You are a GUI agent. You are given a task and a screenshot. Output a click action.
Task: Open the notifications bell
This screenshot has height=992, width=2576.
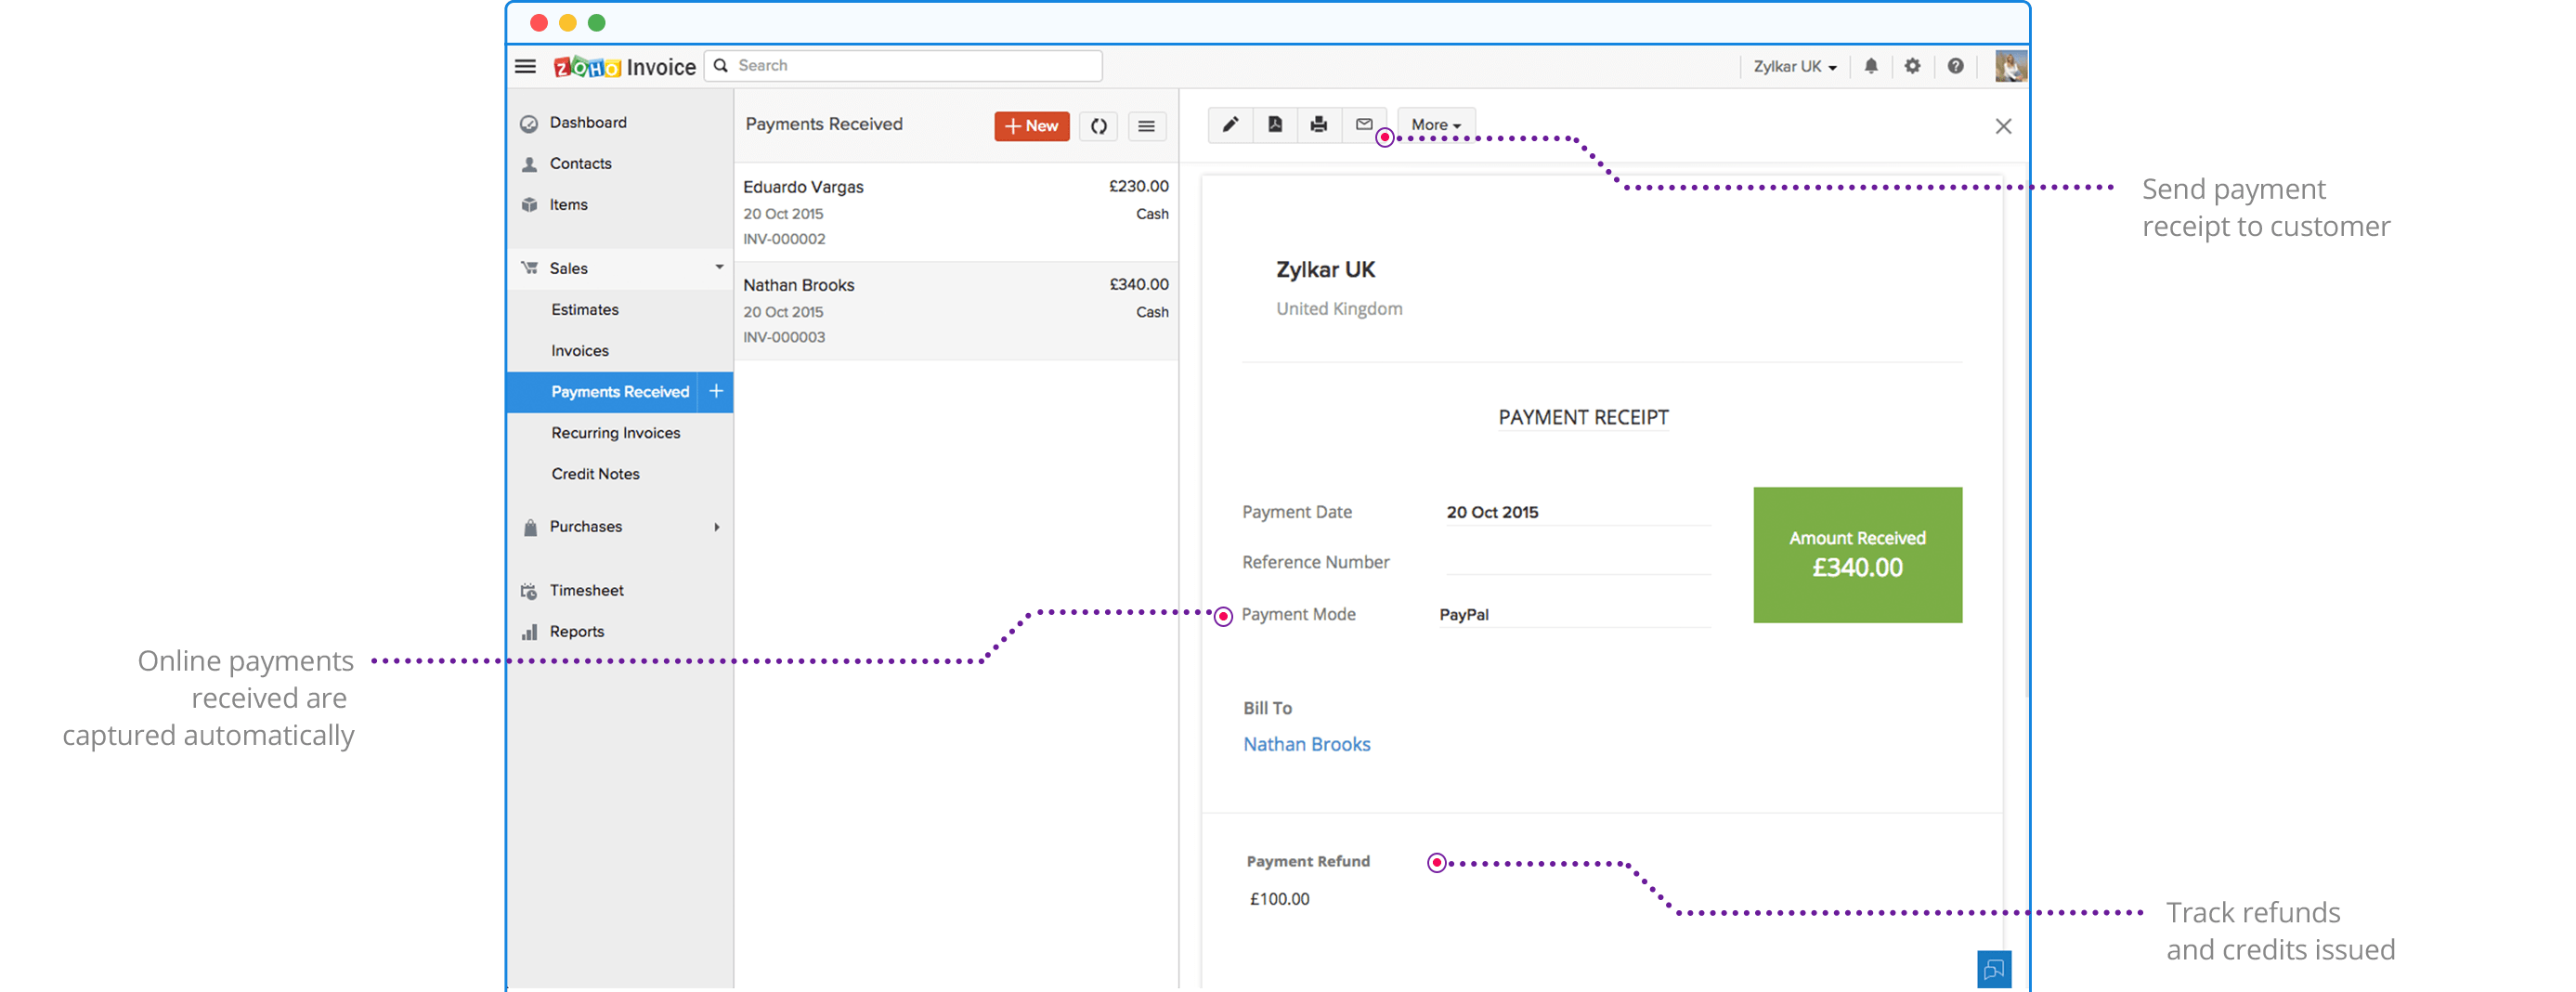point(1871,66)
